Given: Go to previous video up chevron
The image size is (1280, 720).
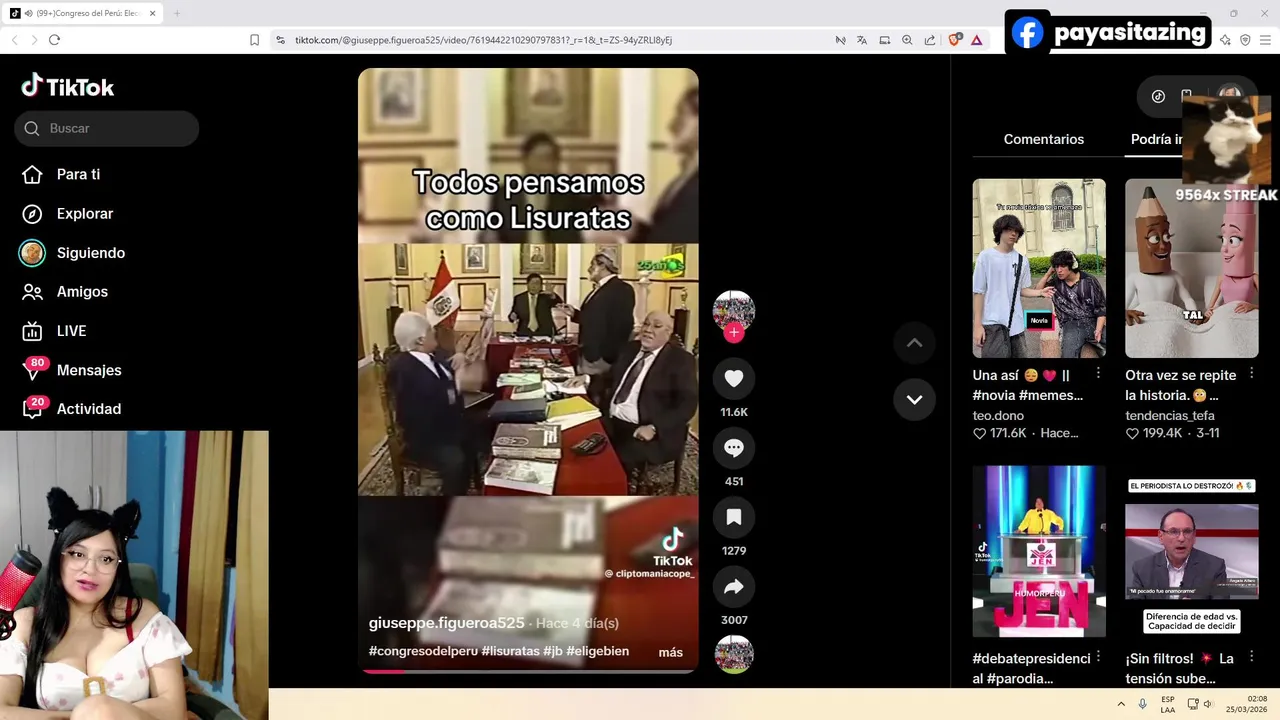Looking at the screenshot, I should point(914,343).
